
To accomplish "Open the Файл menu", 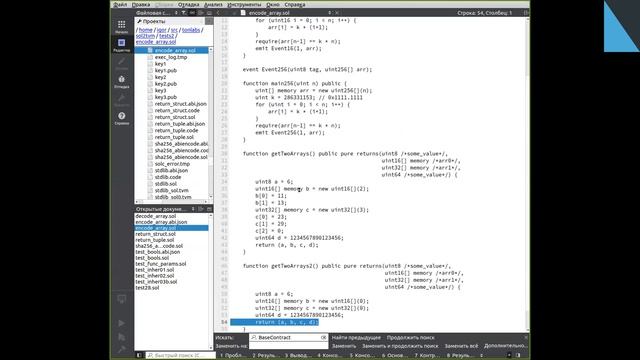I will click(x=120, y=4).
